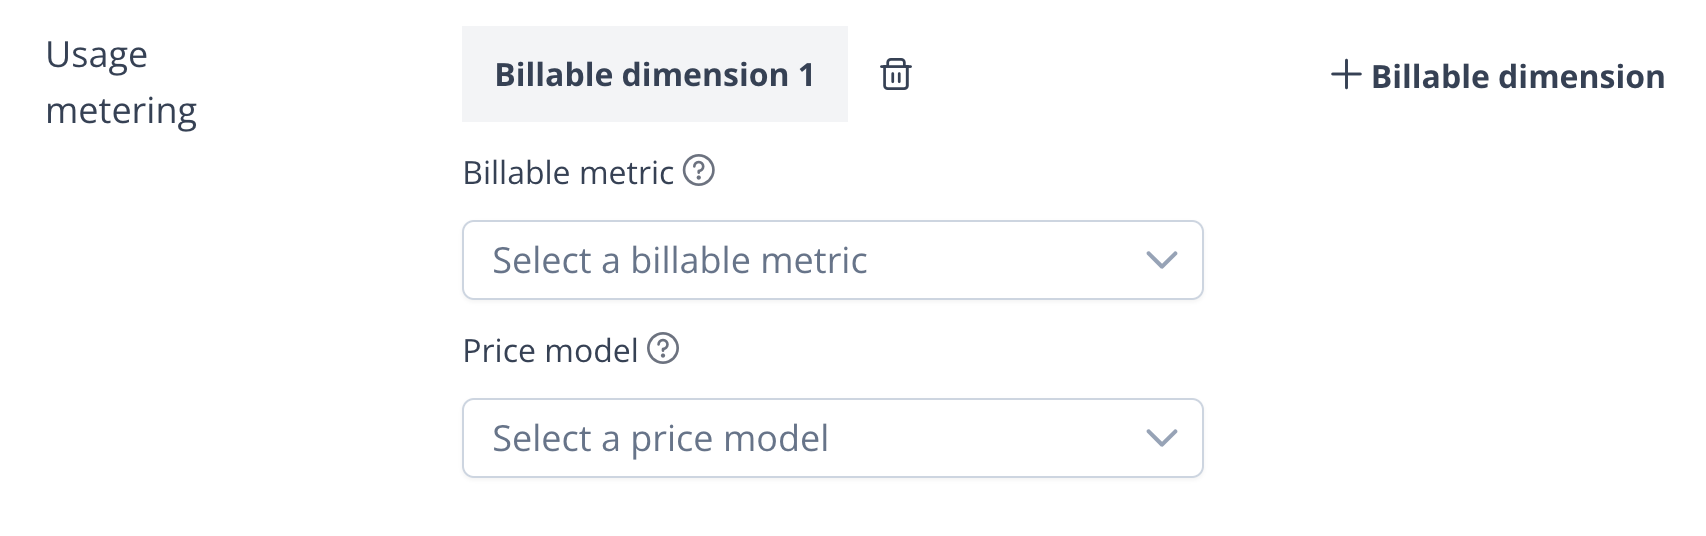Screen dimensions: 1706x536
Task: Show help tooltip for Billable metric
Action: tap(699, 172)
